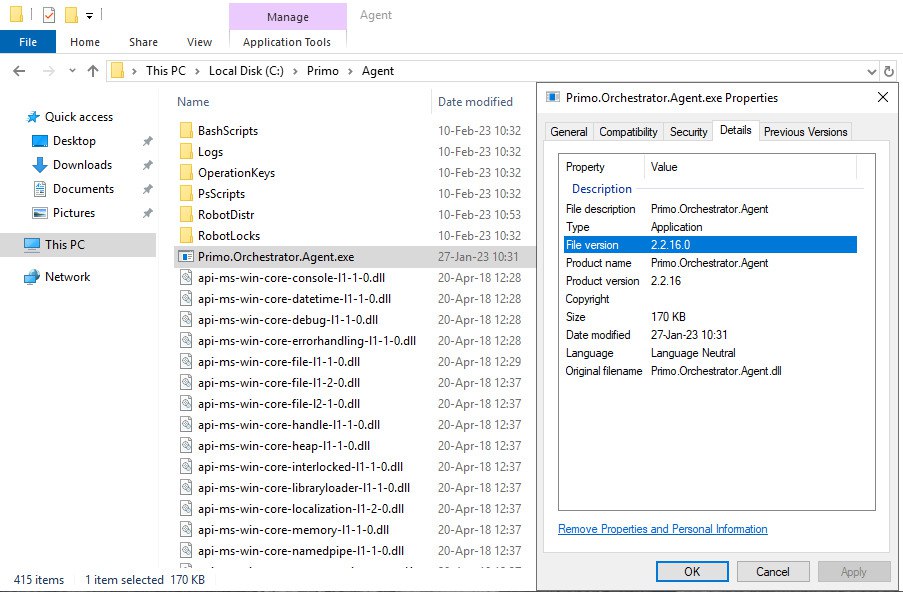903x592 pixels.
Task: Open Compatibility tab in Properties dialog
Action: click(628, 132)
